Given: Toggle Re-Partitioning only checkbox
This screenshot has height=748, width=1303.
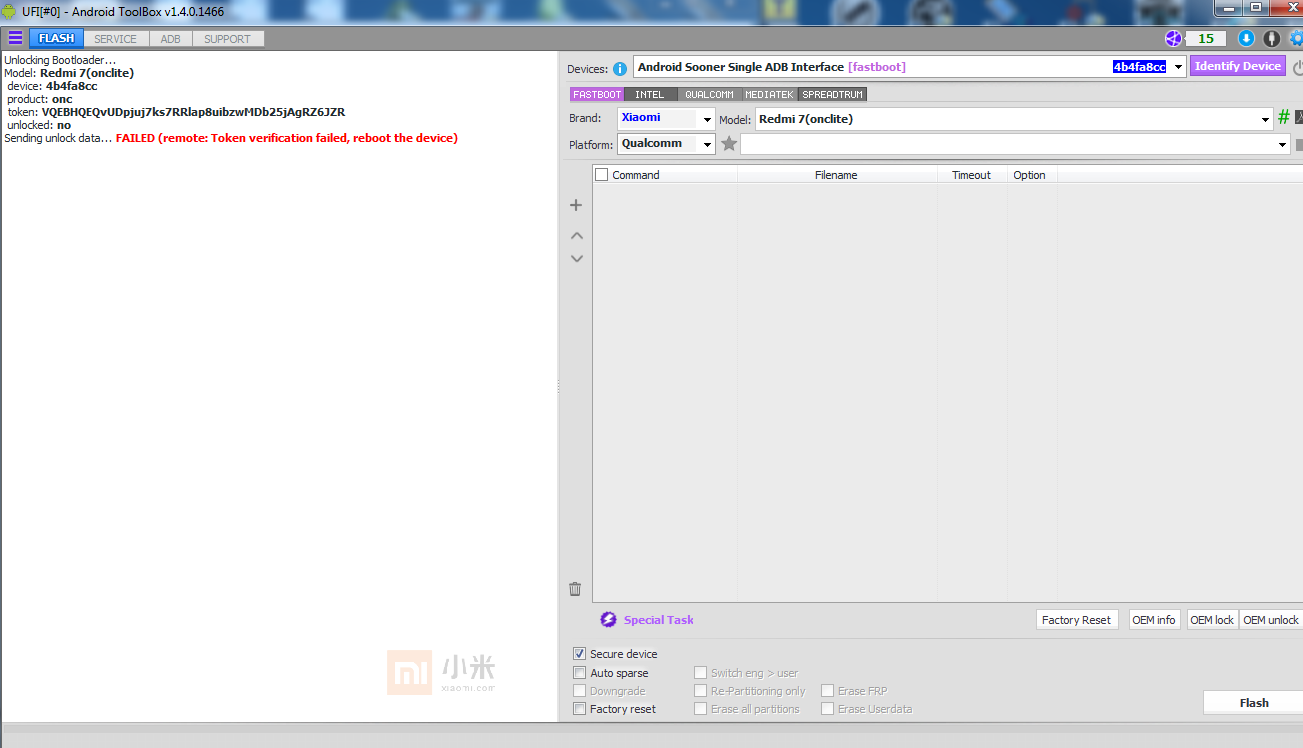Looking at the screenshot, I should pyautogui.click(x=701, y=691).
